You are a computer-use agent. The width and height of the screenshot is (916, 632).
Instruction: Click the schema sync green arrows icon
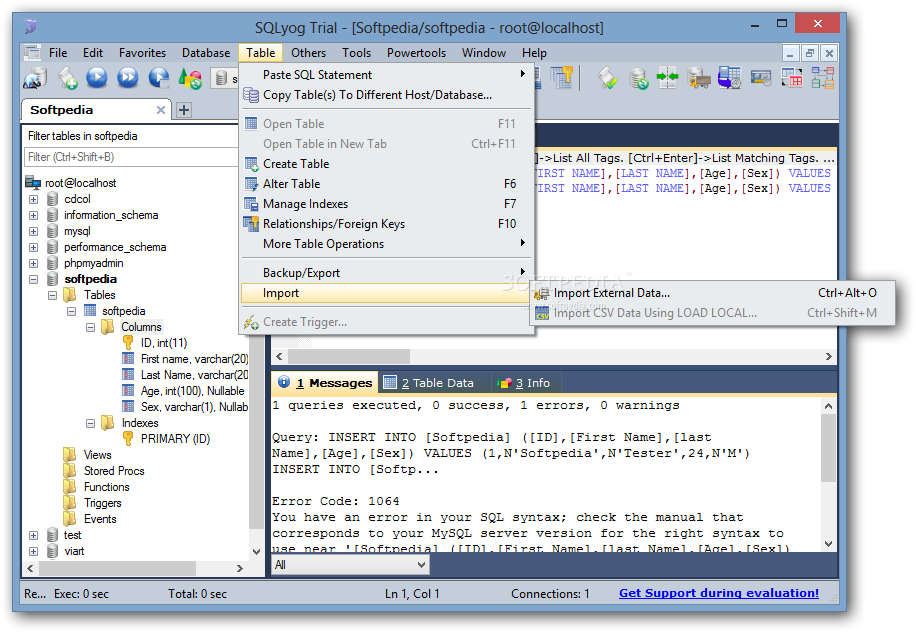[x=667, y=78]
